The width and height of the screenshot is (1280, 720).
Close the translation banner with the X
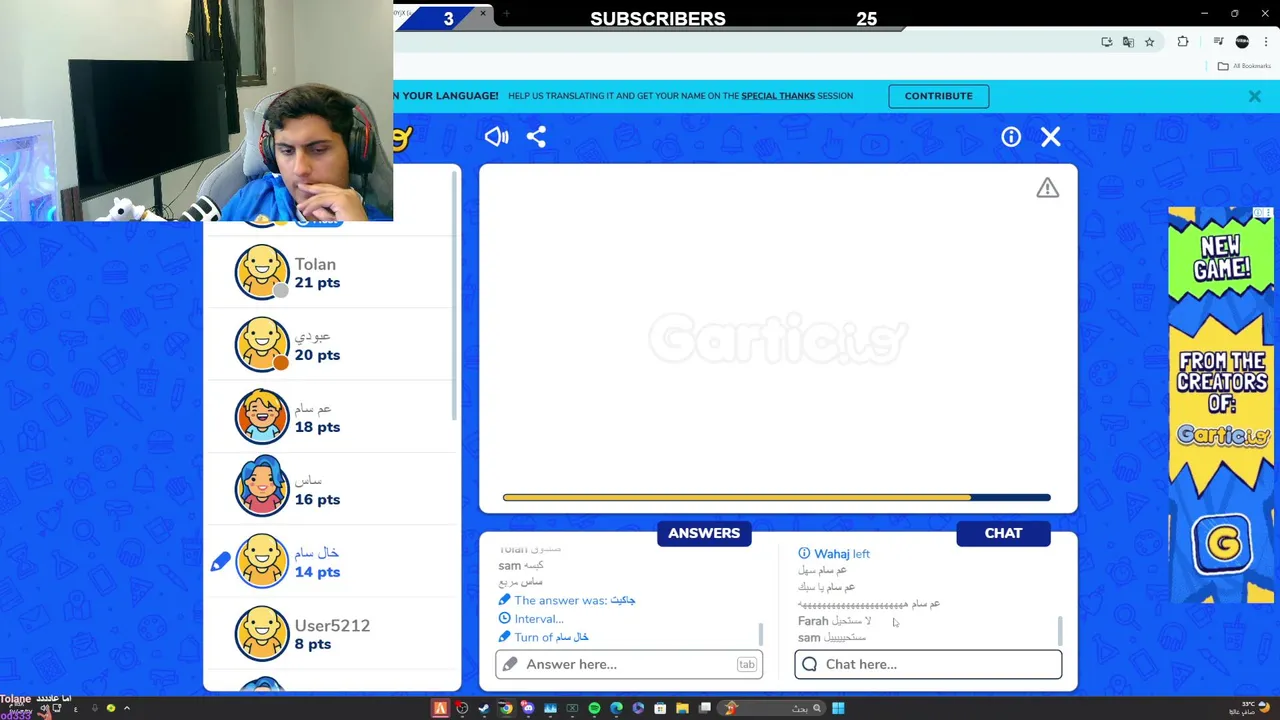pos(1254,96)
